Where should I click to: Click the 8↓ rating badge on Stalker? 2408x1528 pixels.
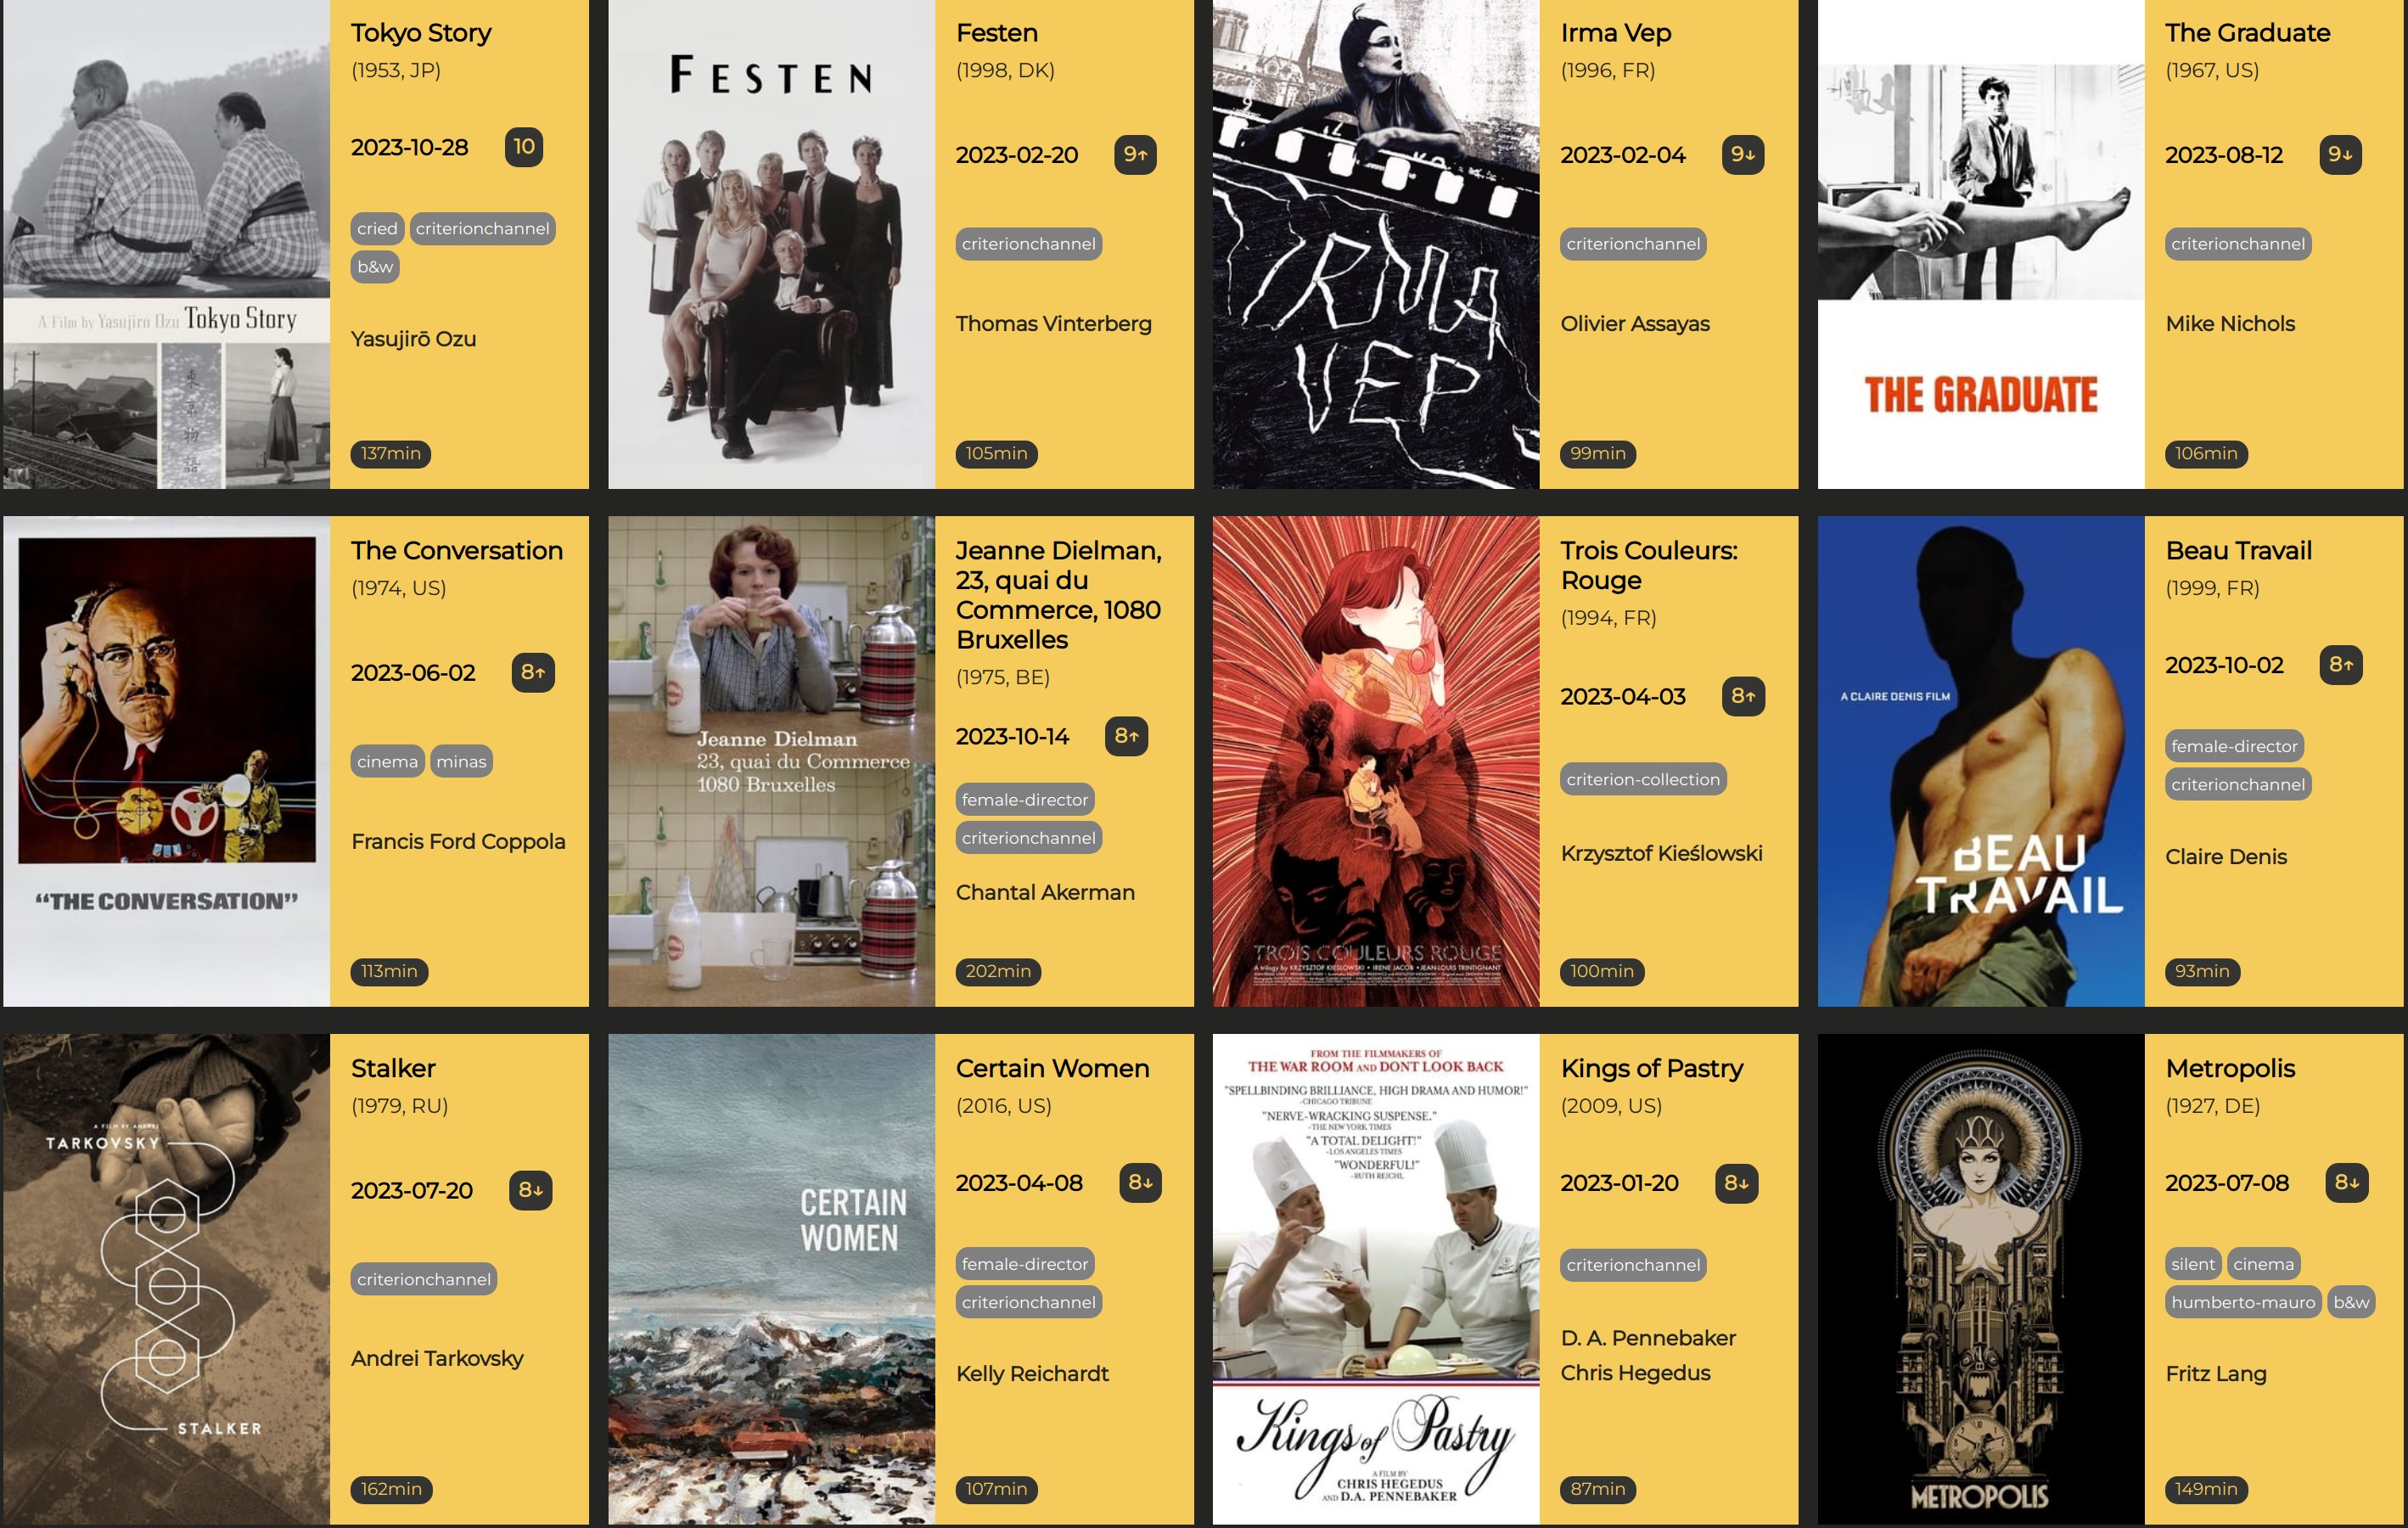[530, 1190]
